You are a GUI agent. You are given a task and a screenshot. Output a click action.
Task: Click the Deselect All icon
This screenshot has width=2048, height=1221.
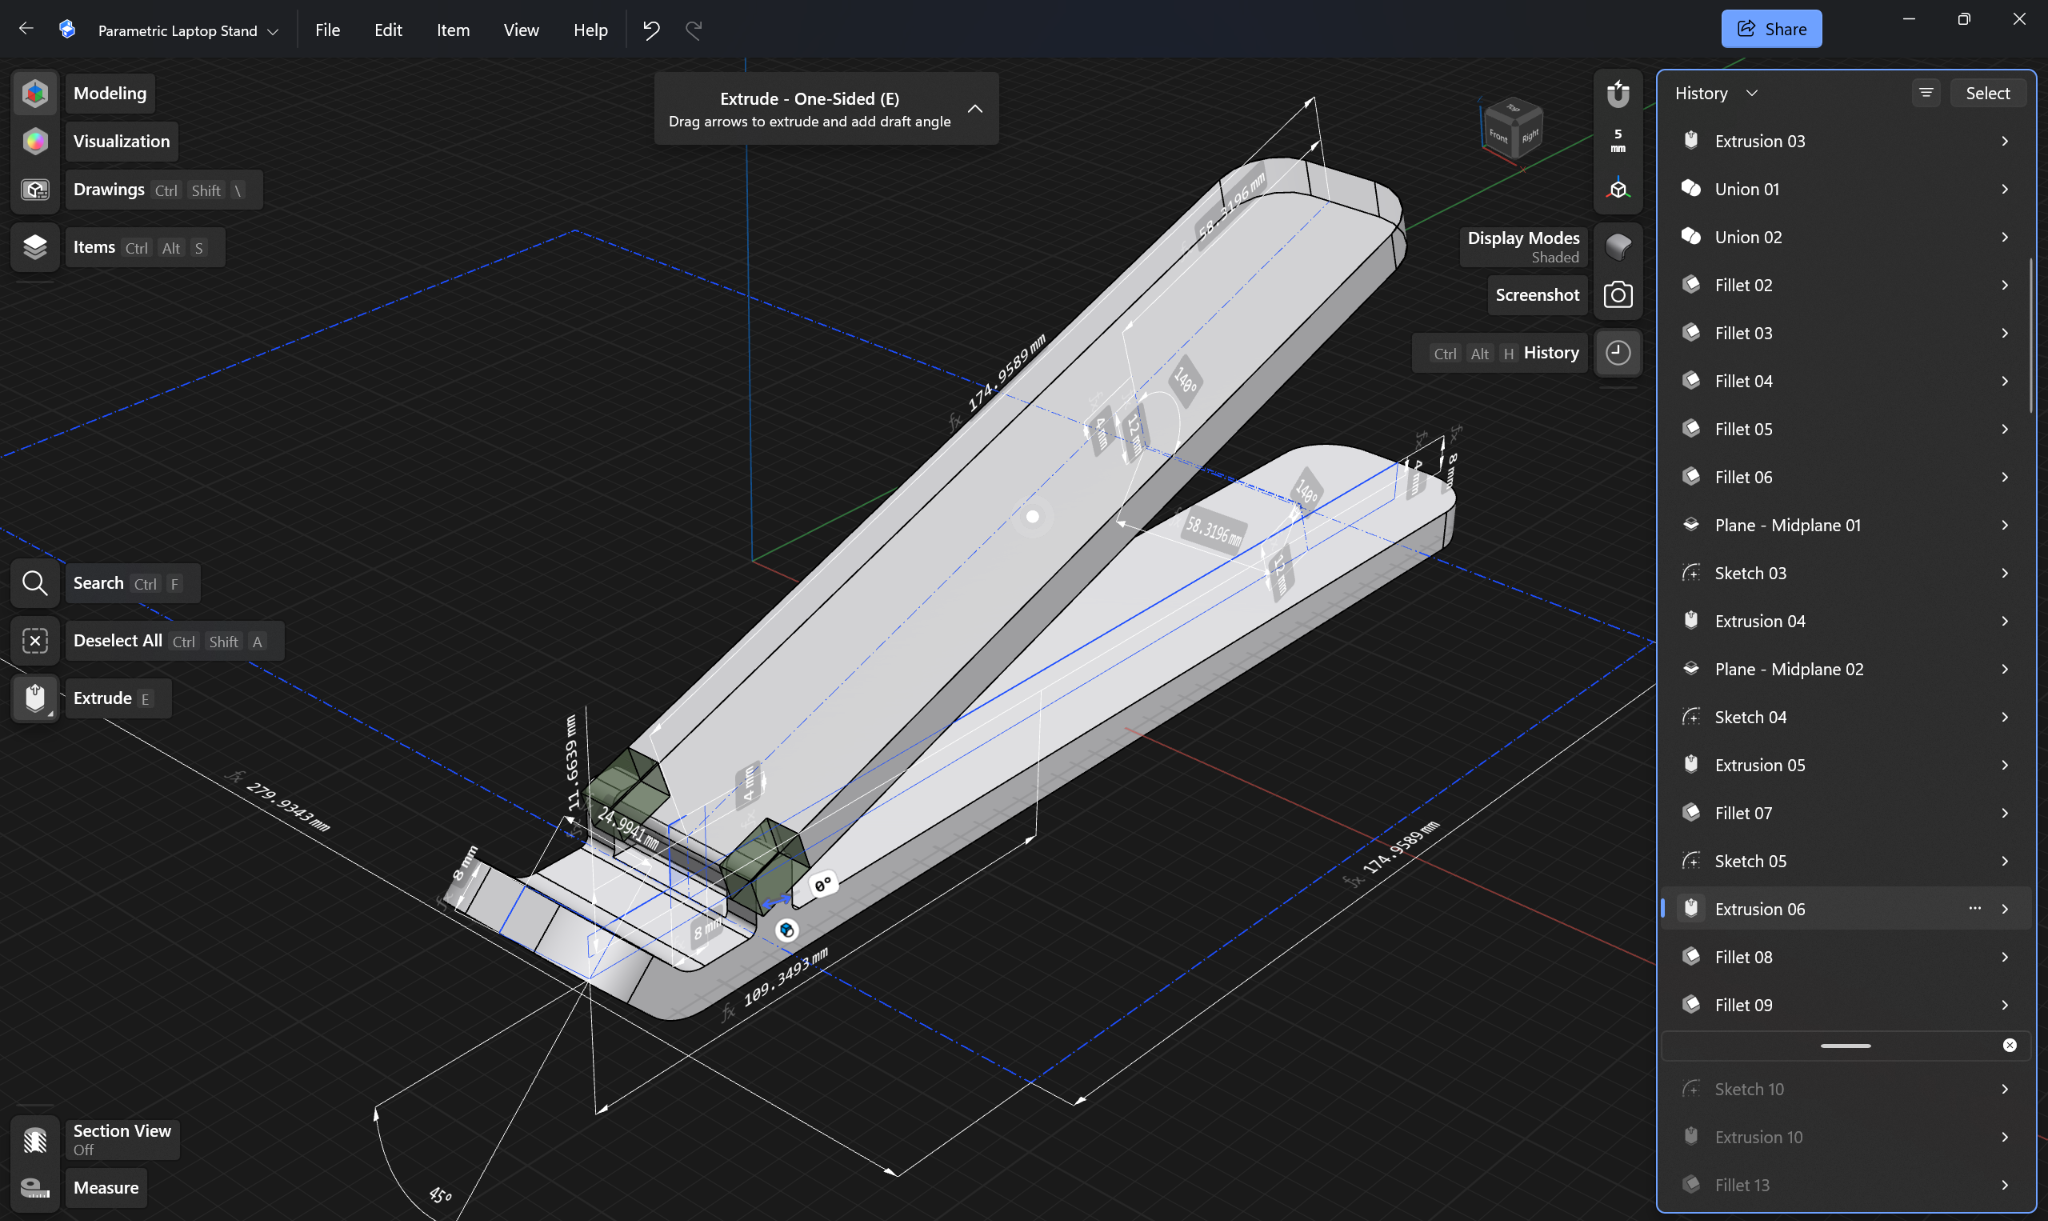click(35, 641)
